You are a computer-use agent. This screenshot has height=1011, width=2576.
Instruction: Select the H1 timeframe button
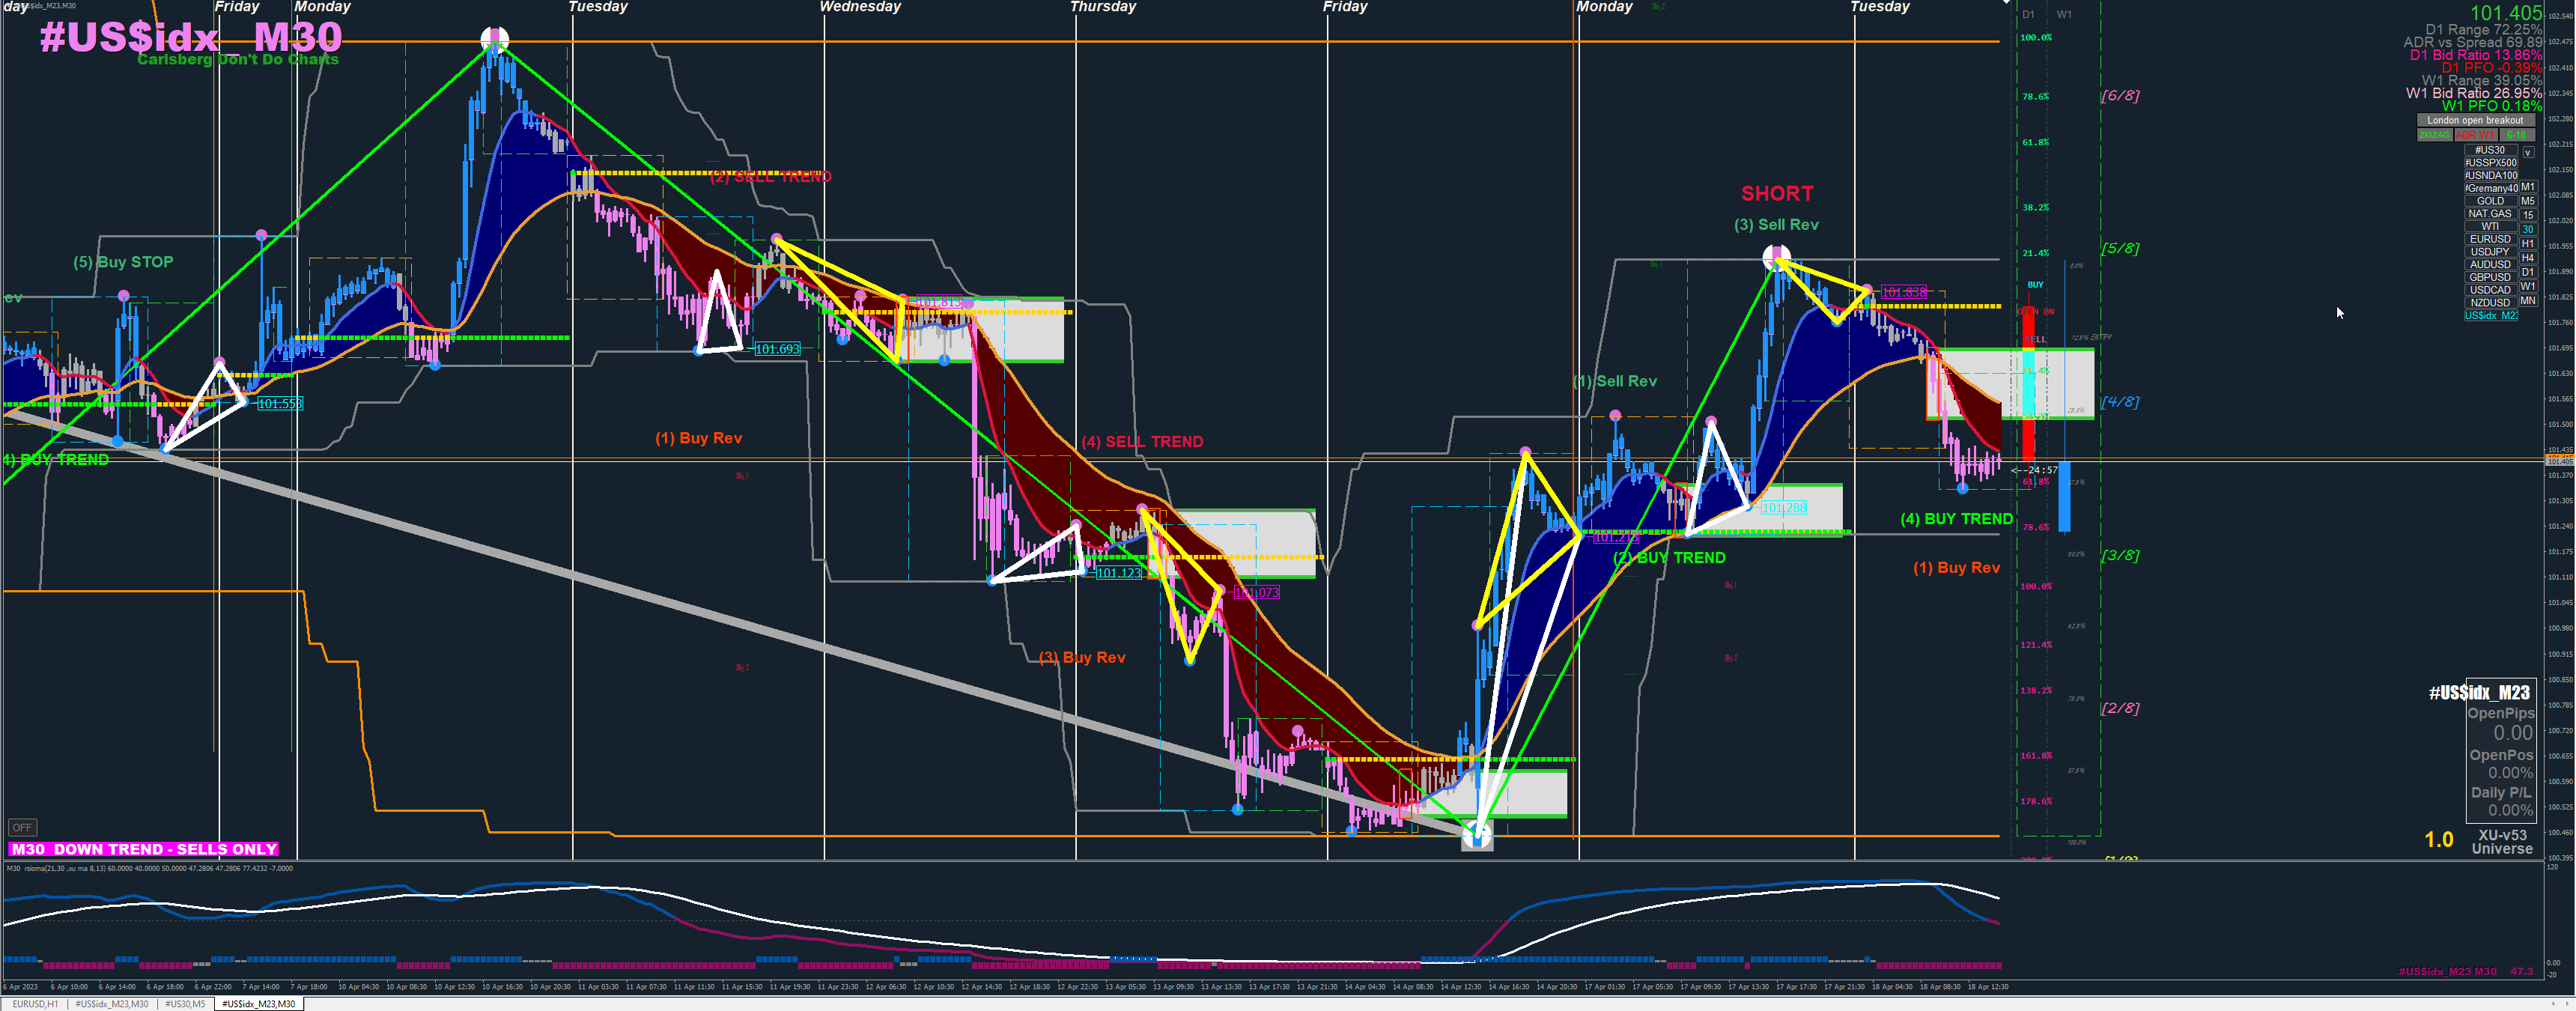click(x=2528, y=244)
